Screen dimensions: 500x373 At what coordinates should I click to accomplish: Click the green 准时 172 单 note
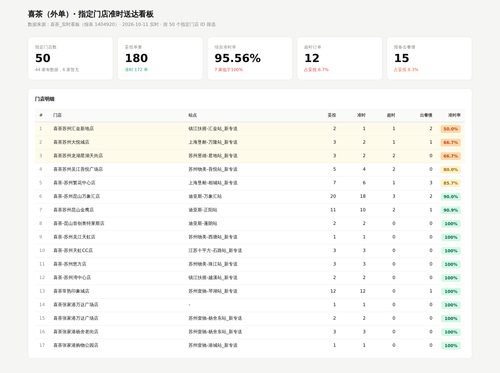coord(136,70)
